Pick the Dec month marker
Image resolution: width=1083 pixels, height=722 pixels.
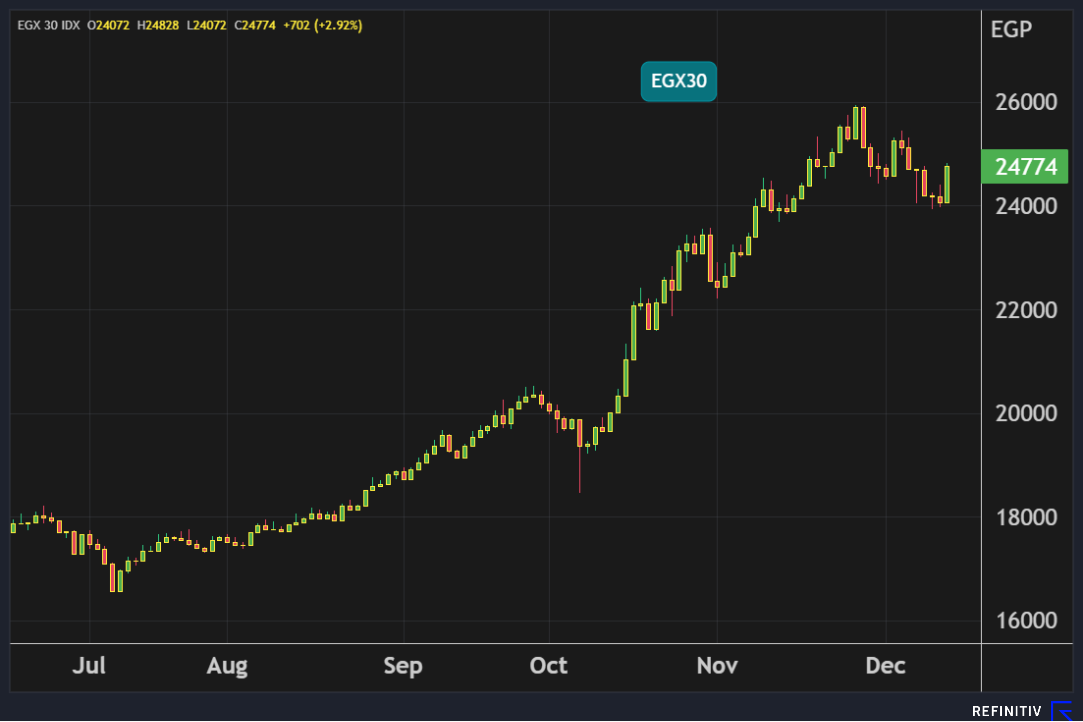pos(885,665)
